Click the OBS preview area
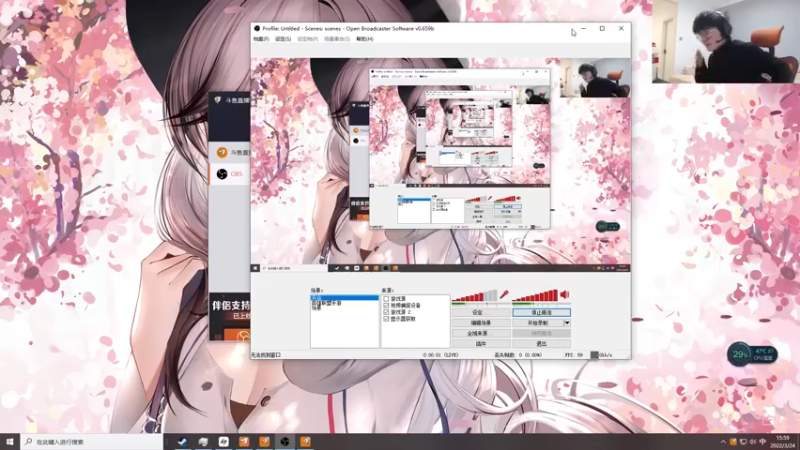 (x=441, y=165)
